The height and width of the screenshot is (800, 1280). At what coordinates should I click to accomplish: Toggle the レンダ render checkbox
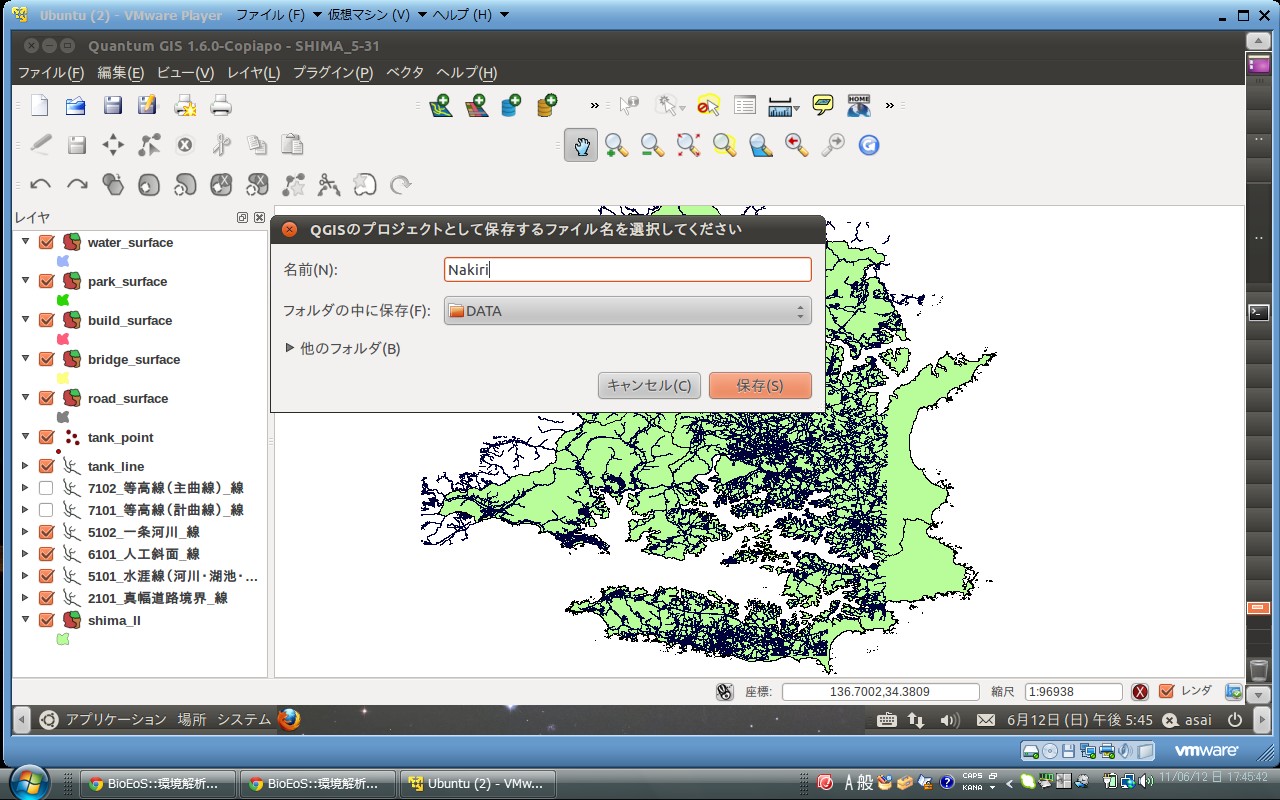[x=1166, y=691]
